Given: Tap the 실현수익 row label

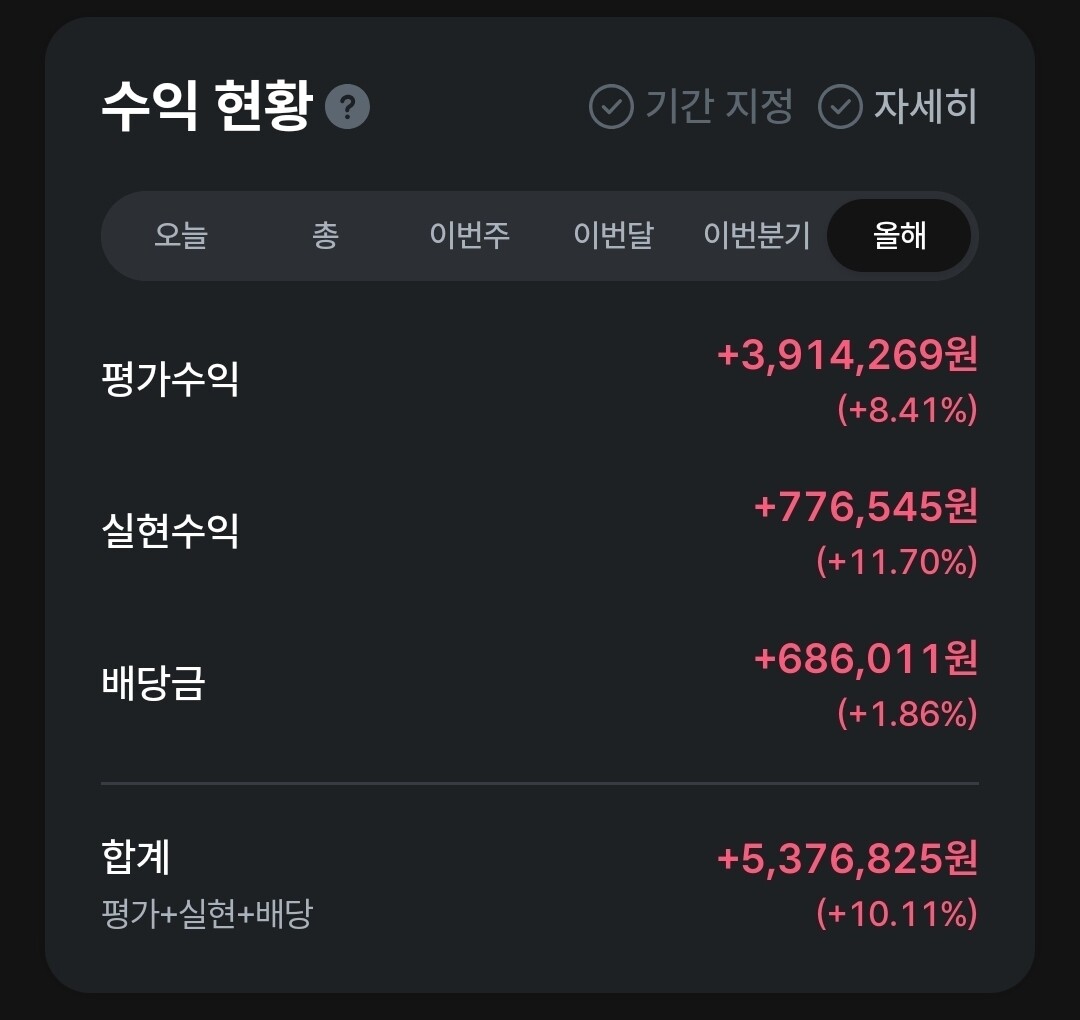Looking at the screenshot, I should [x=171, y=531].
